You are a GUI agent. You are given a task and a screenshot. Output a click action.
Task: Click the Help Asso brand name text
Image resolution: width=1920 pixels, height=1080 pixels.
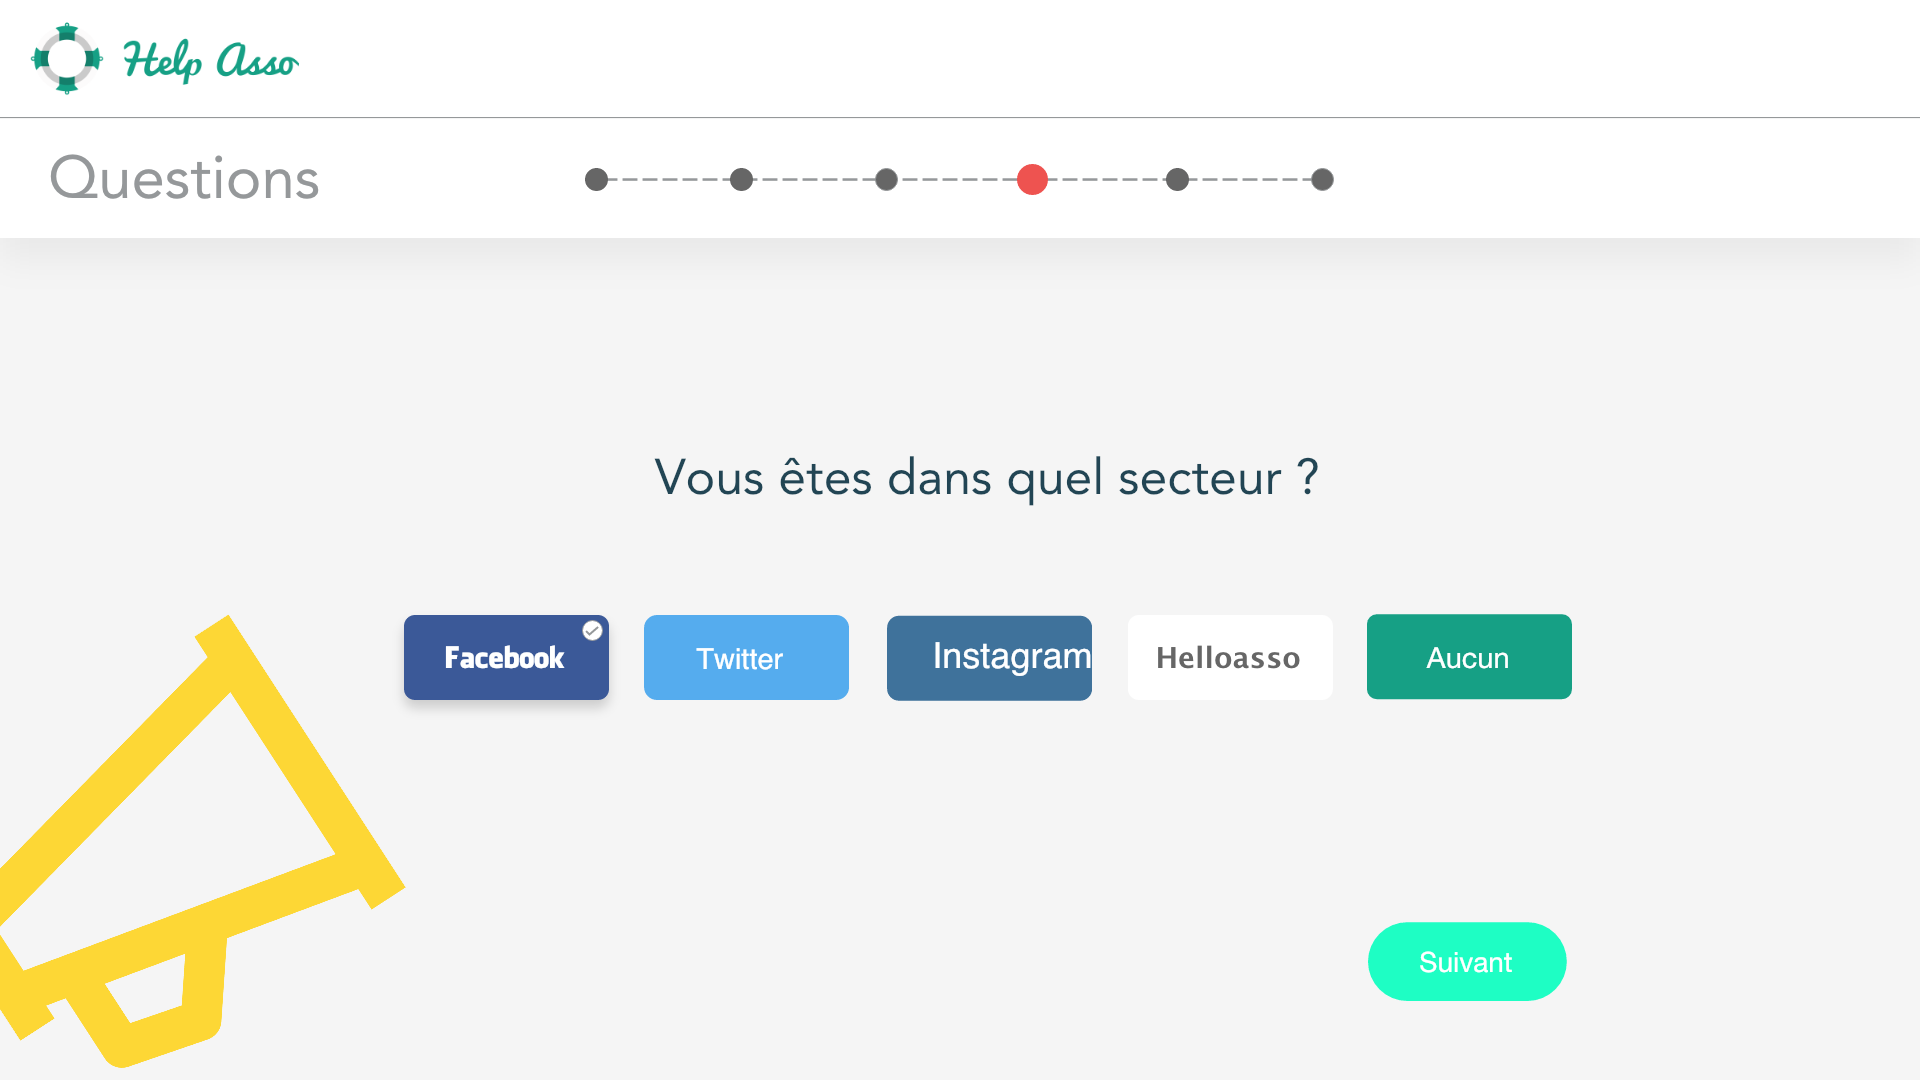tap(210, 61)
